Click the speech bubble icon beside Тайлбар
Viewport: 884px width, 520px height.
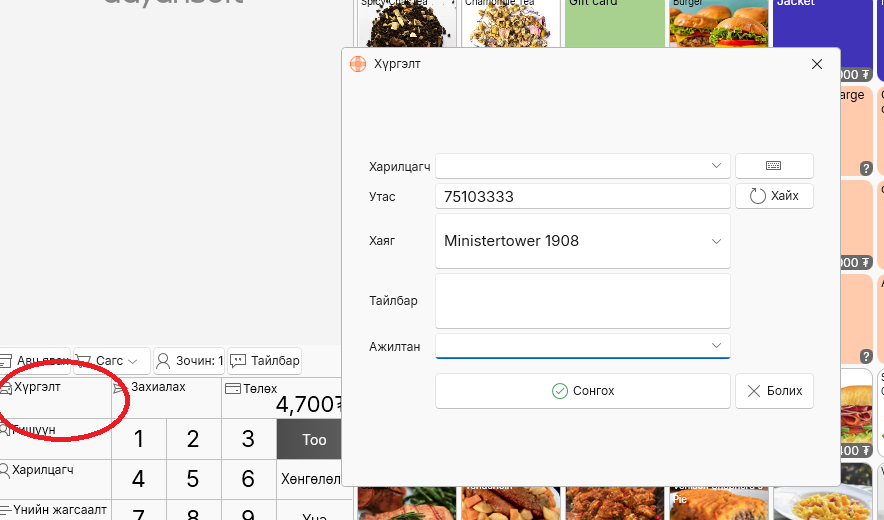click(238, 361)
